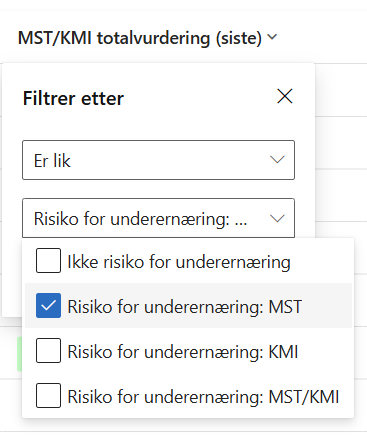Choose the Risiko for underernæring: MST/KMI option text
This screenshot has width=367, height=435.
coord(203,397)
